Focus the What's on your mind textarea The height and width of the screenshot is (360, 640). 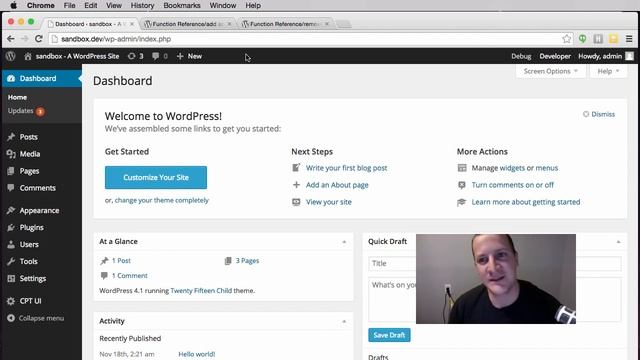(x=495, y=299)
